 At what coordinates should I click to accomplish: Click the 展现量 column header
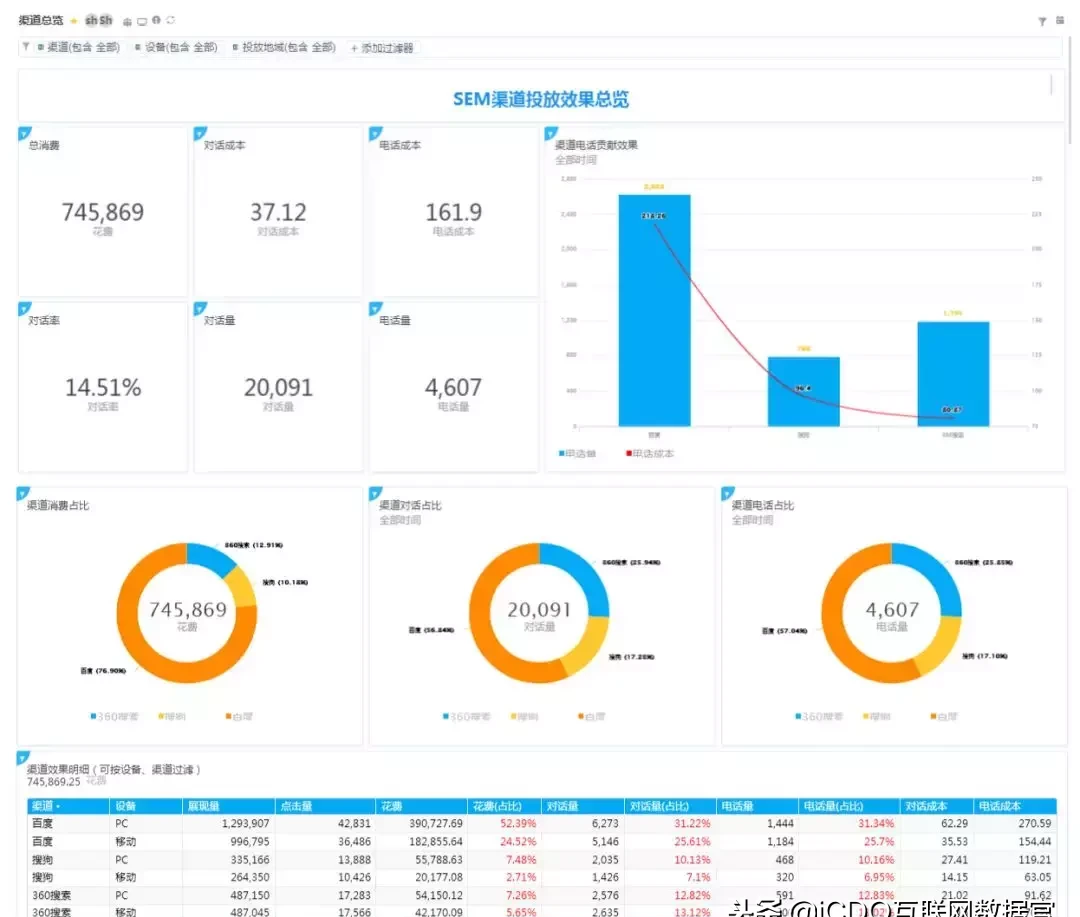pyautogui.click(x=229, y=806)
